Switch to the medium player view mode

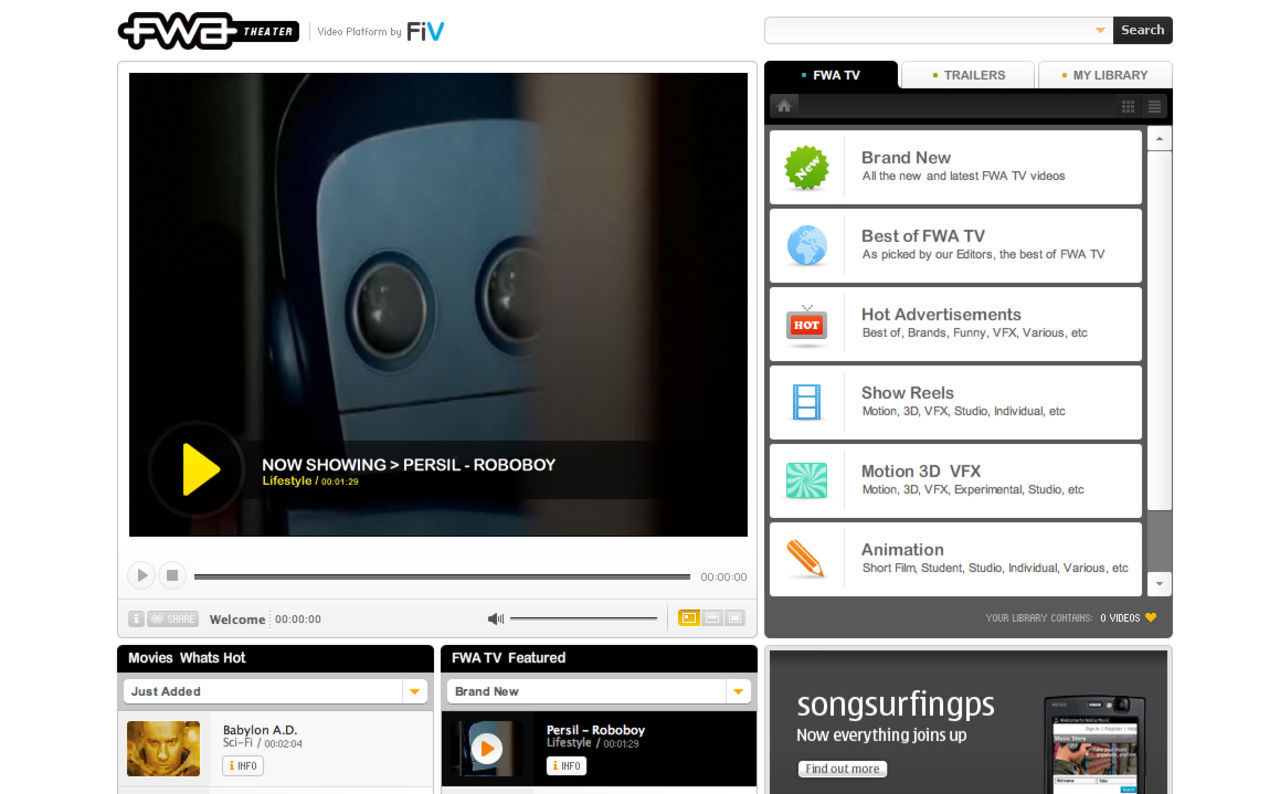712,618
